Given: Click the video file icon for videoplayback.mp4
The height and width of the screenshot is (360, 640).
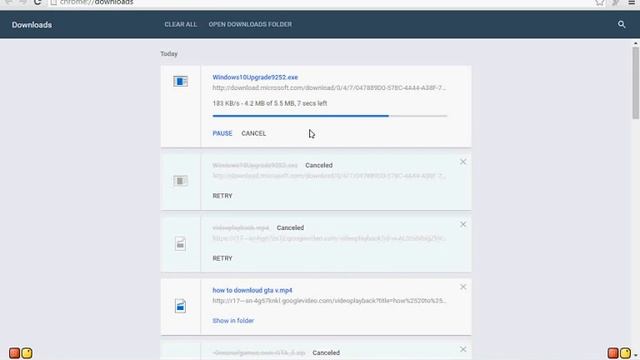Looking at the screenshot, I should [x=180, y=244].
